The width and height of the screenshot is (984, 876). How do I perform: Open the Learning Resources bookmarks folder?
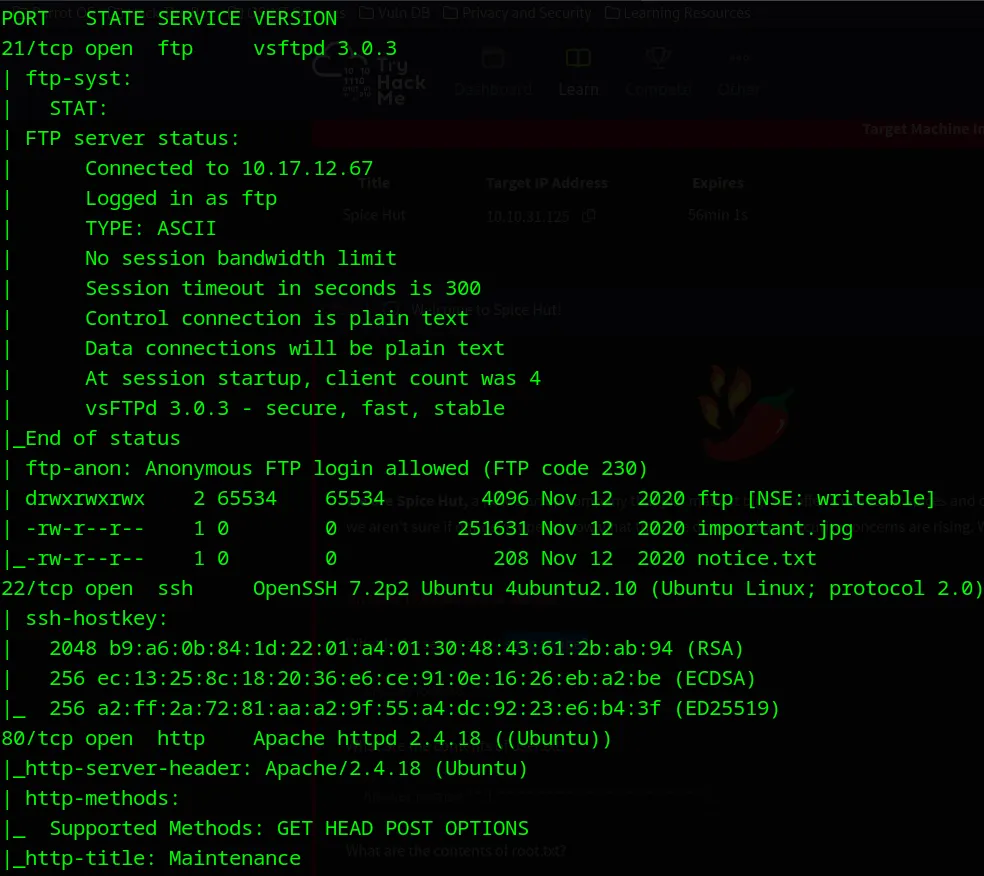679,13
